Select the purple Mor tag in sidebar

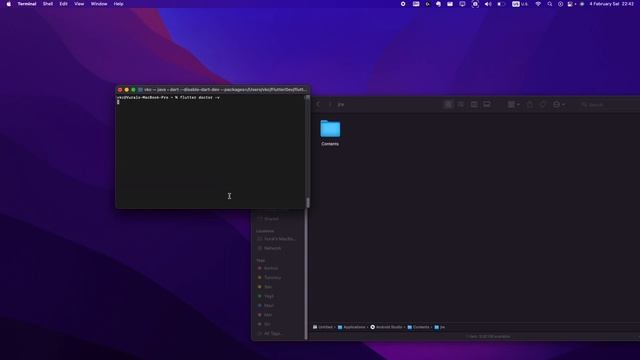(265, 315)
